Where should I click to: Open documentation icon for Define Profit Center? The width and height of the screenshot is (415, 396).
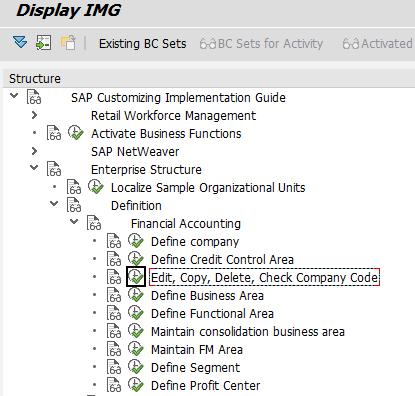[114, 385]
